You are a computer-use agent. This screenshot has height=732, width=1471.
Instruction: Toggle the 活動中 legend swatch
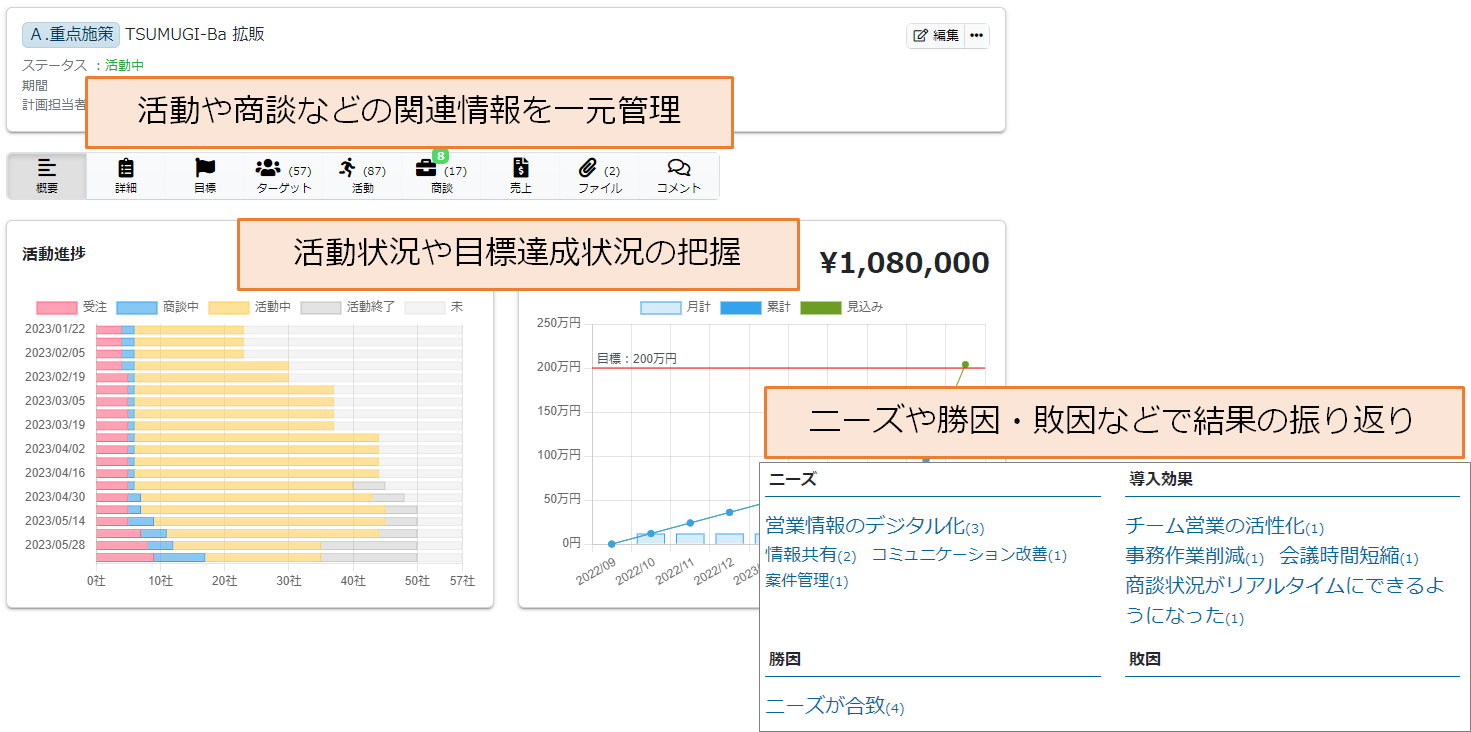point(228,307)
